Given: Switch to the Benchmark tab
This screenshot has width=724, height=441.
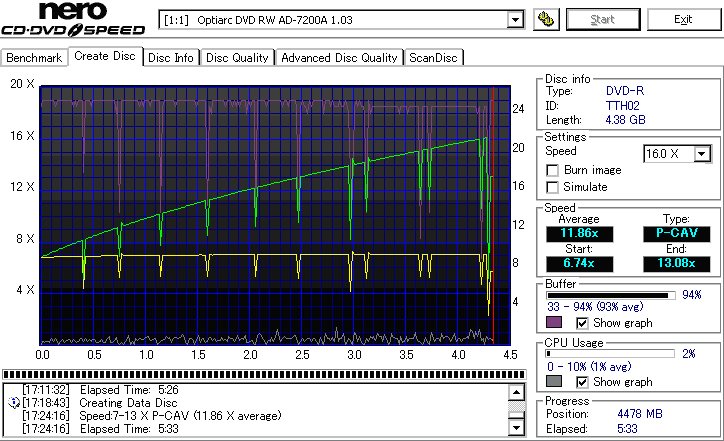Looking at the screenshot, I should point(34,58).
